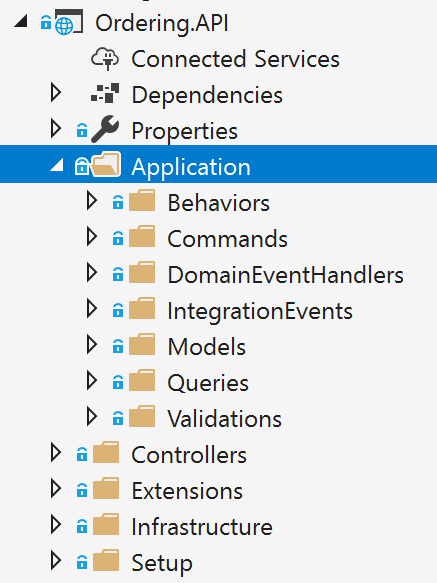The width and height of the screenshot is (437, 583).
Task: Click the Connected Services cloud icon
Action: click(x=105, y=59)
